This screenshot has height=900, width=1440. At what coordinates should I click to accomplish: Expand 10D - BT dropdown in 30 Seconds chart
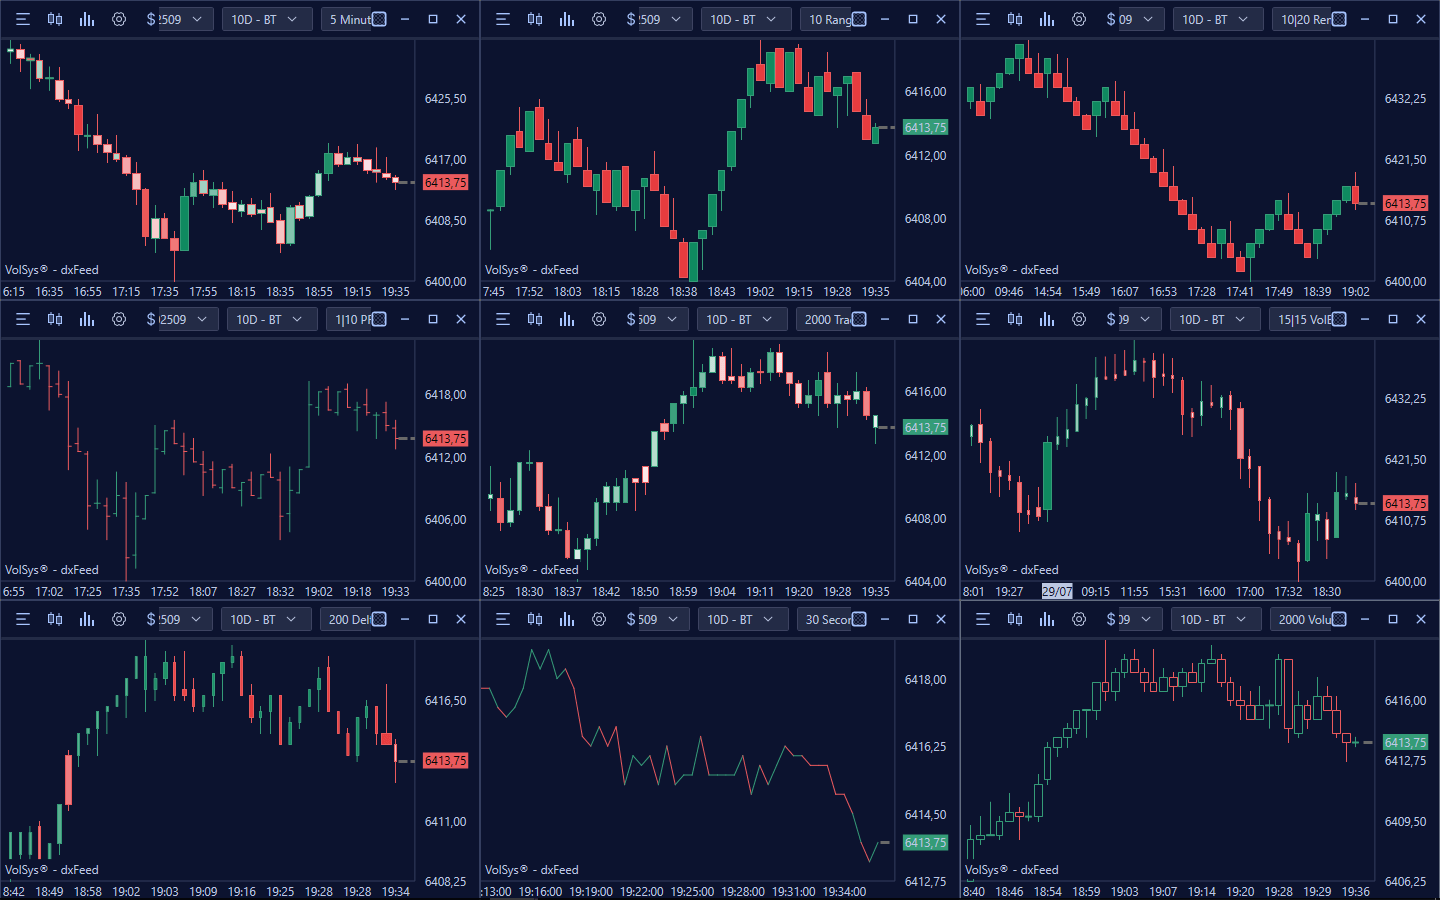tap(740, 619)
